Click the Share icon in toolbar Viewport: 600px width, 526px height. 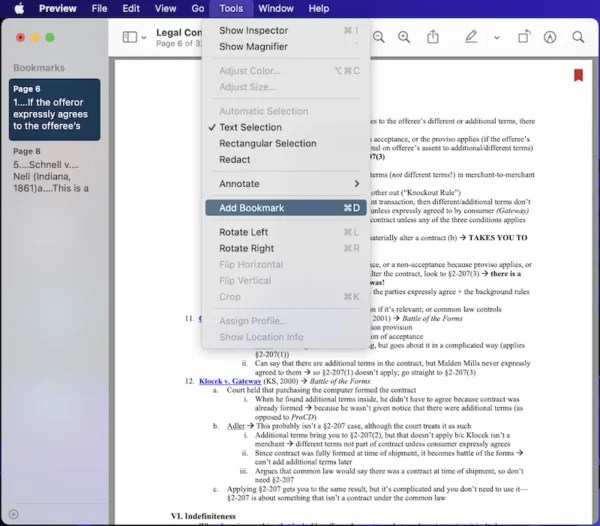(x=433, y=37)
